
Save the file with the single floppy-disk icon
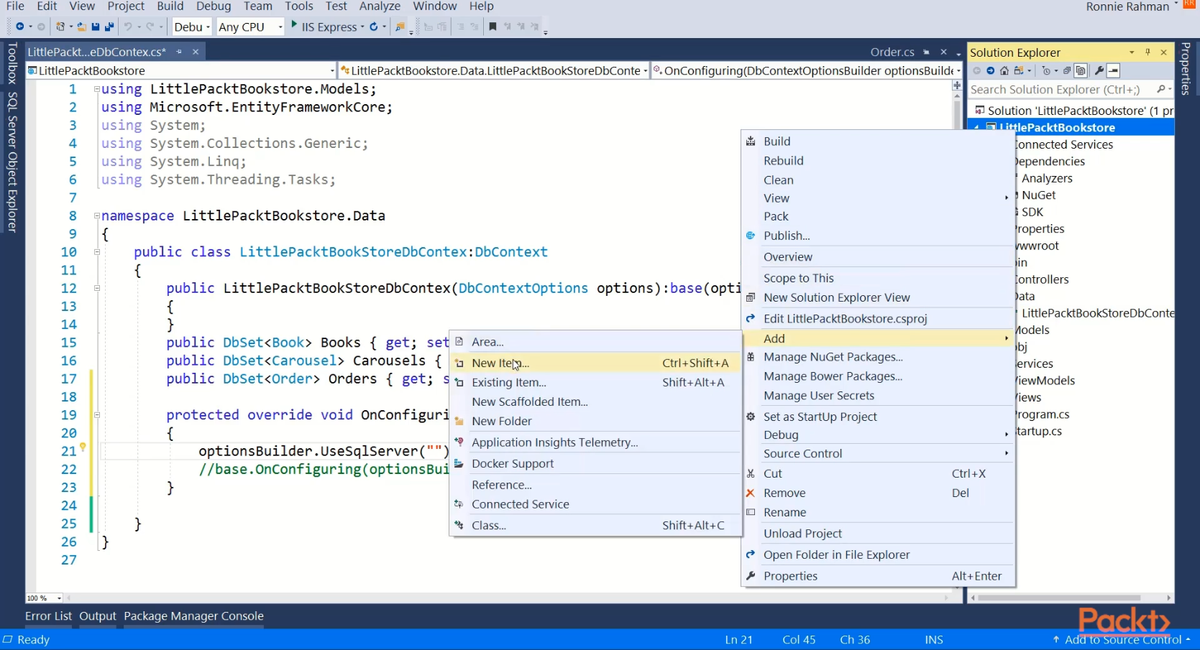tap(95, 27)
